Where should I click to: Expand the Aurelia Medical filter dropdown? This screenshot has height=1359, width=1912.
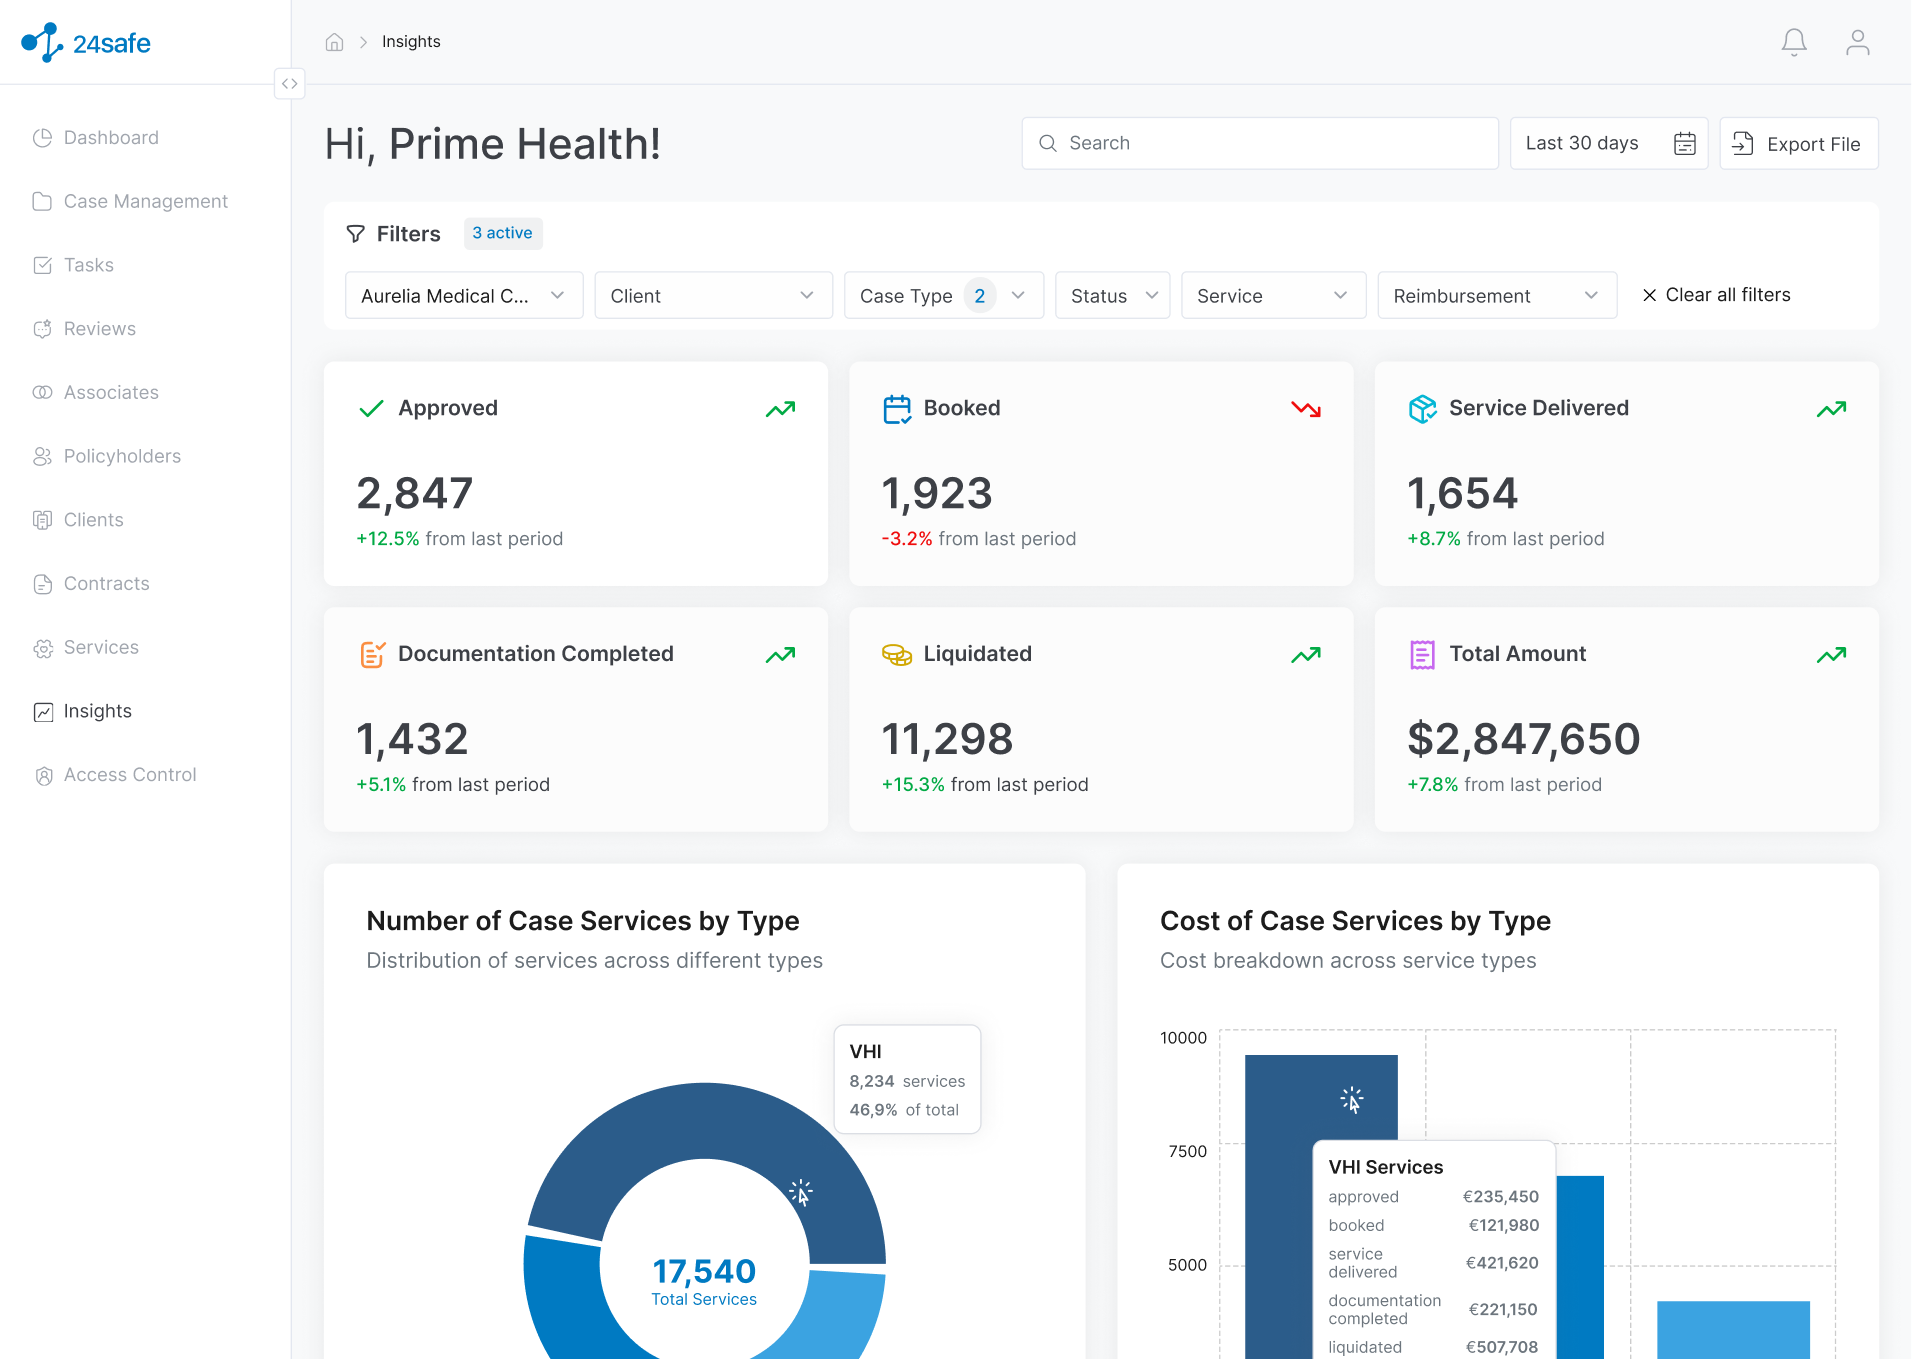click(464, 295)
